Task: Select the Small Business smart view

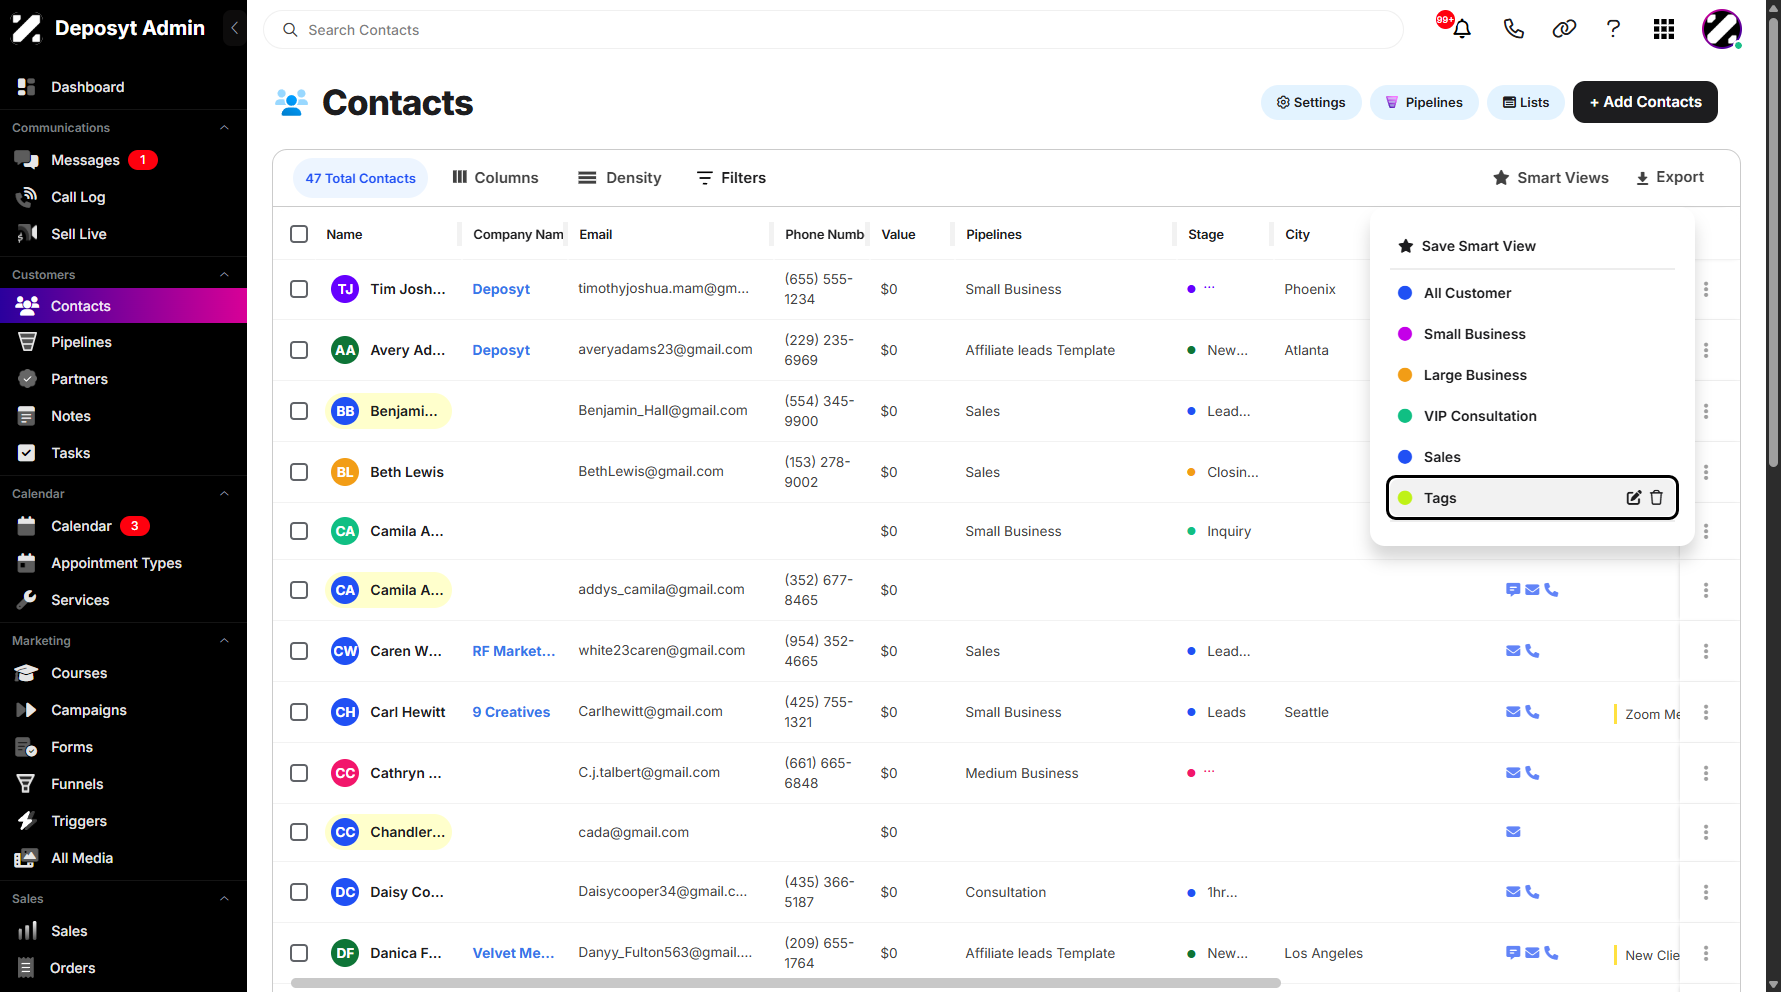Action: click(1474, 334)
